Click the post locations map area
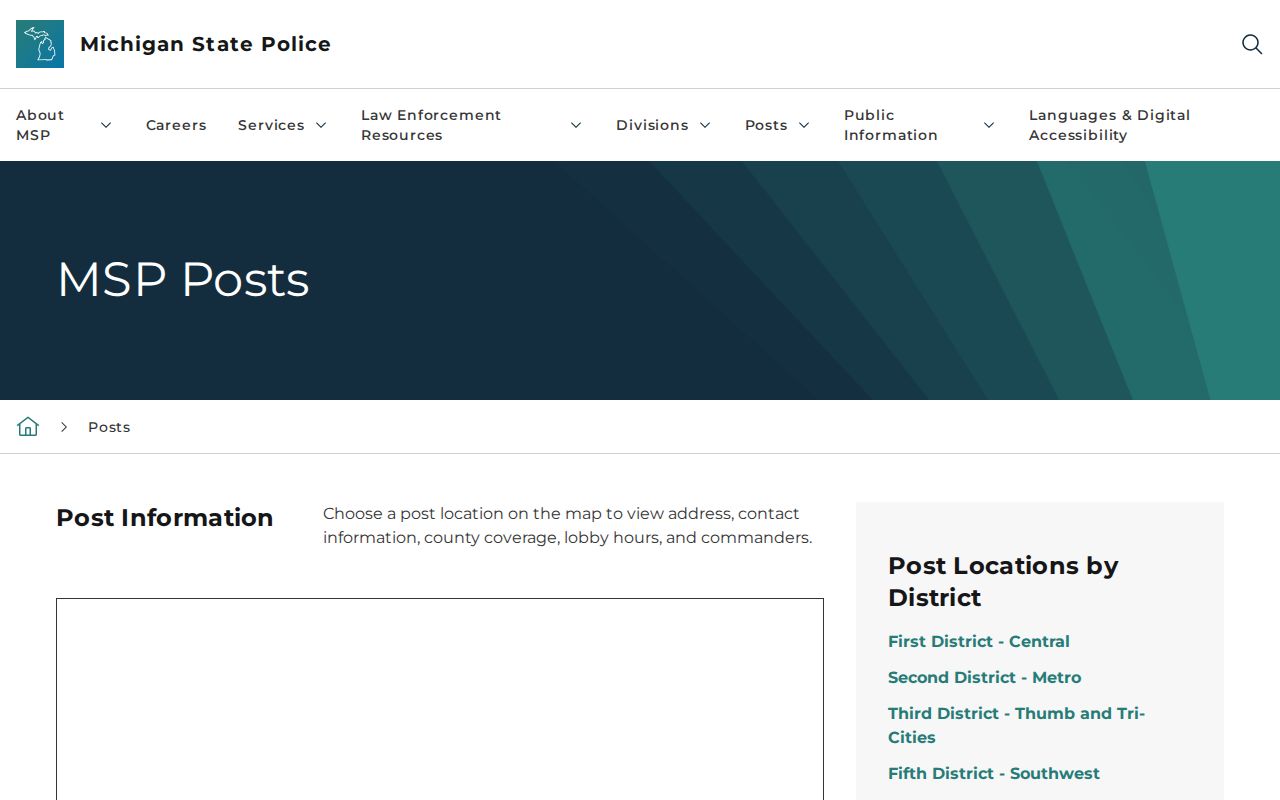The height and width of the screenshot is (800, 1280). [x=440, y=699]
